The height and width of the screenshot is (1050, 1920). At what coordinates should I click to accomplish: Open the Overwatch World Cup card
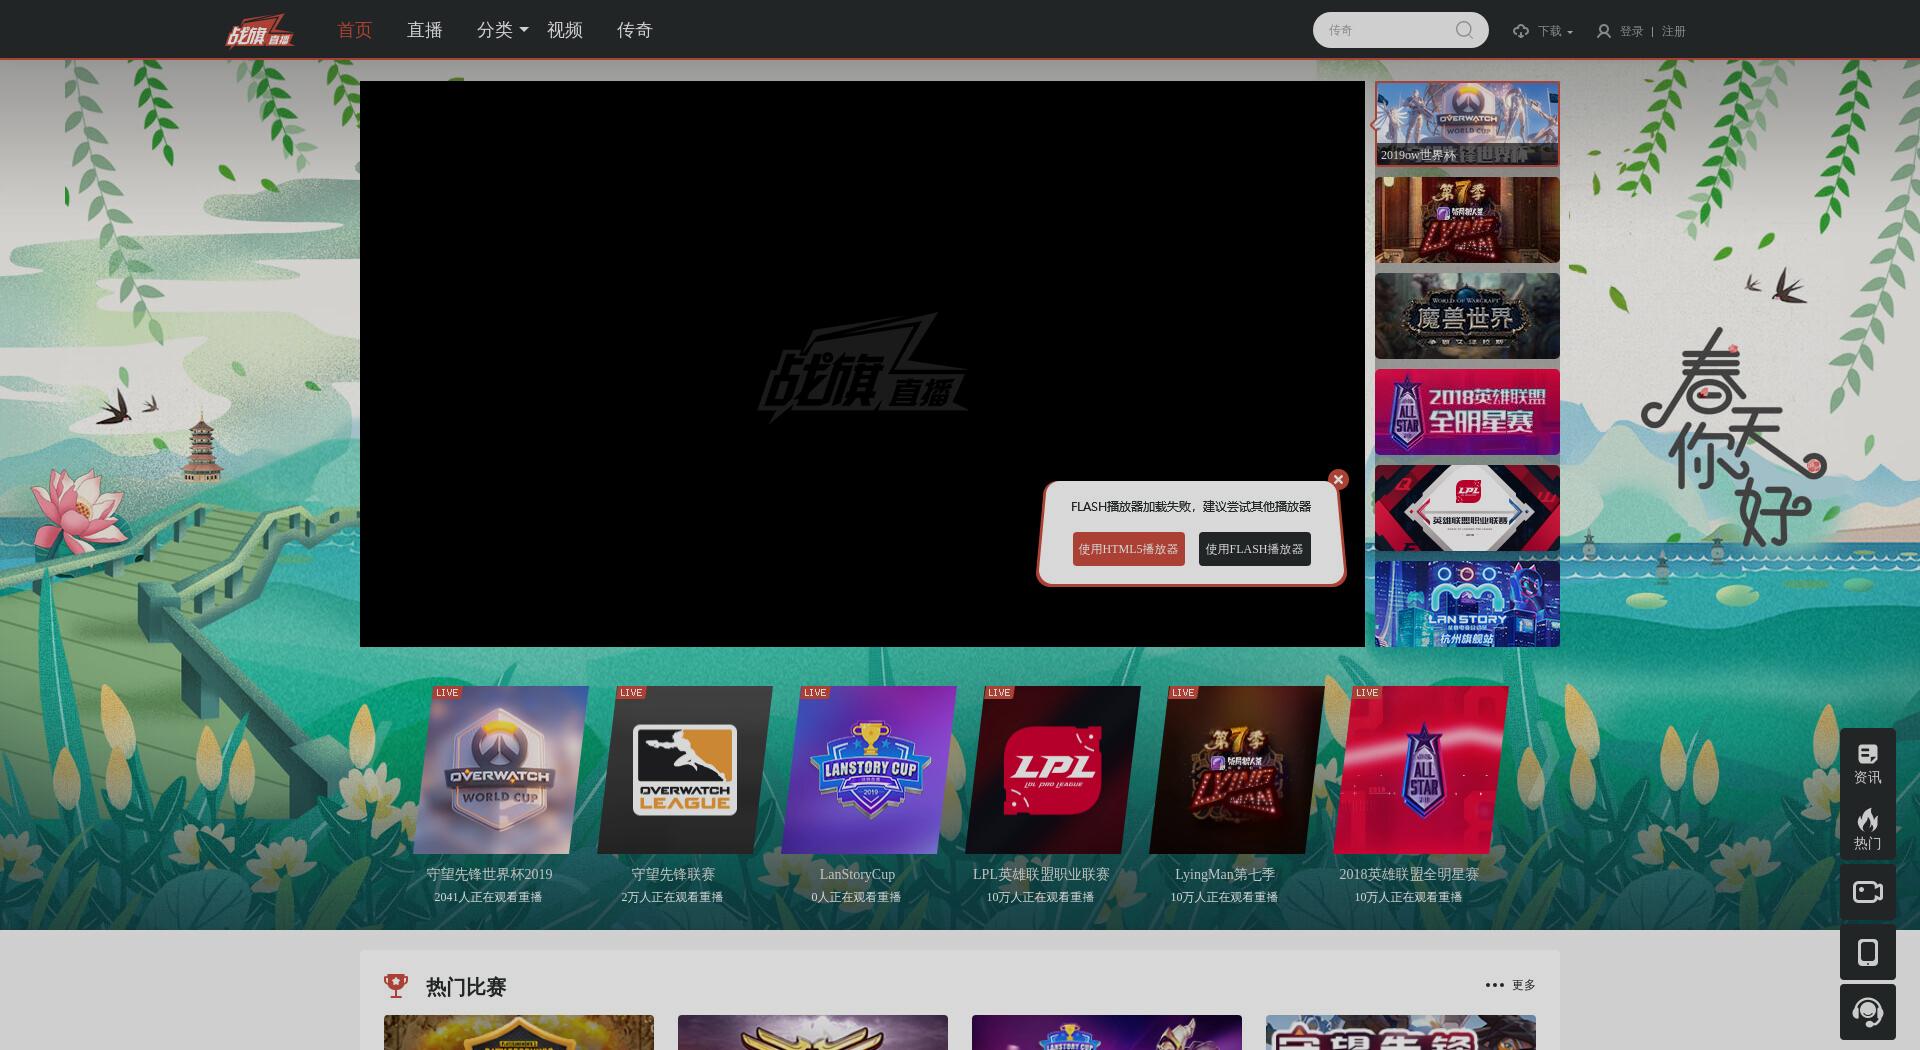tap(500, 770)
